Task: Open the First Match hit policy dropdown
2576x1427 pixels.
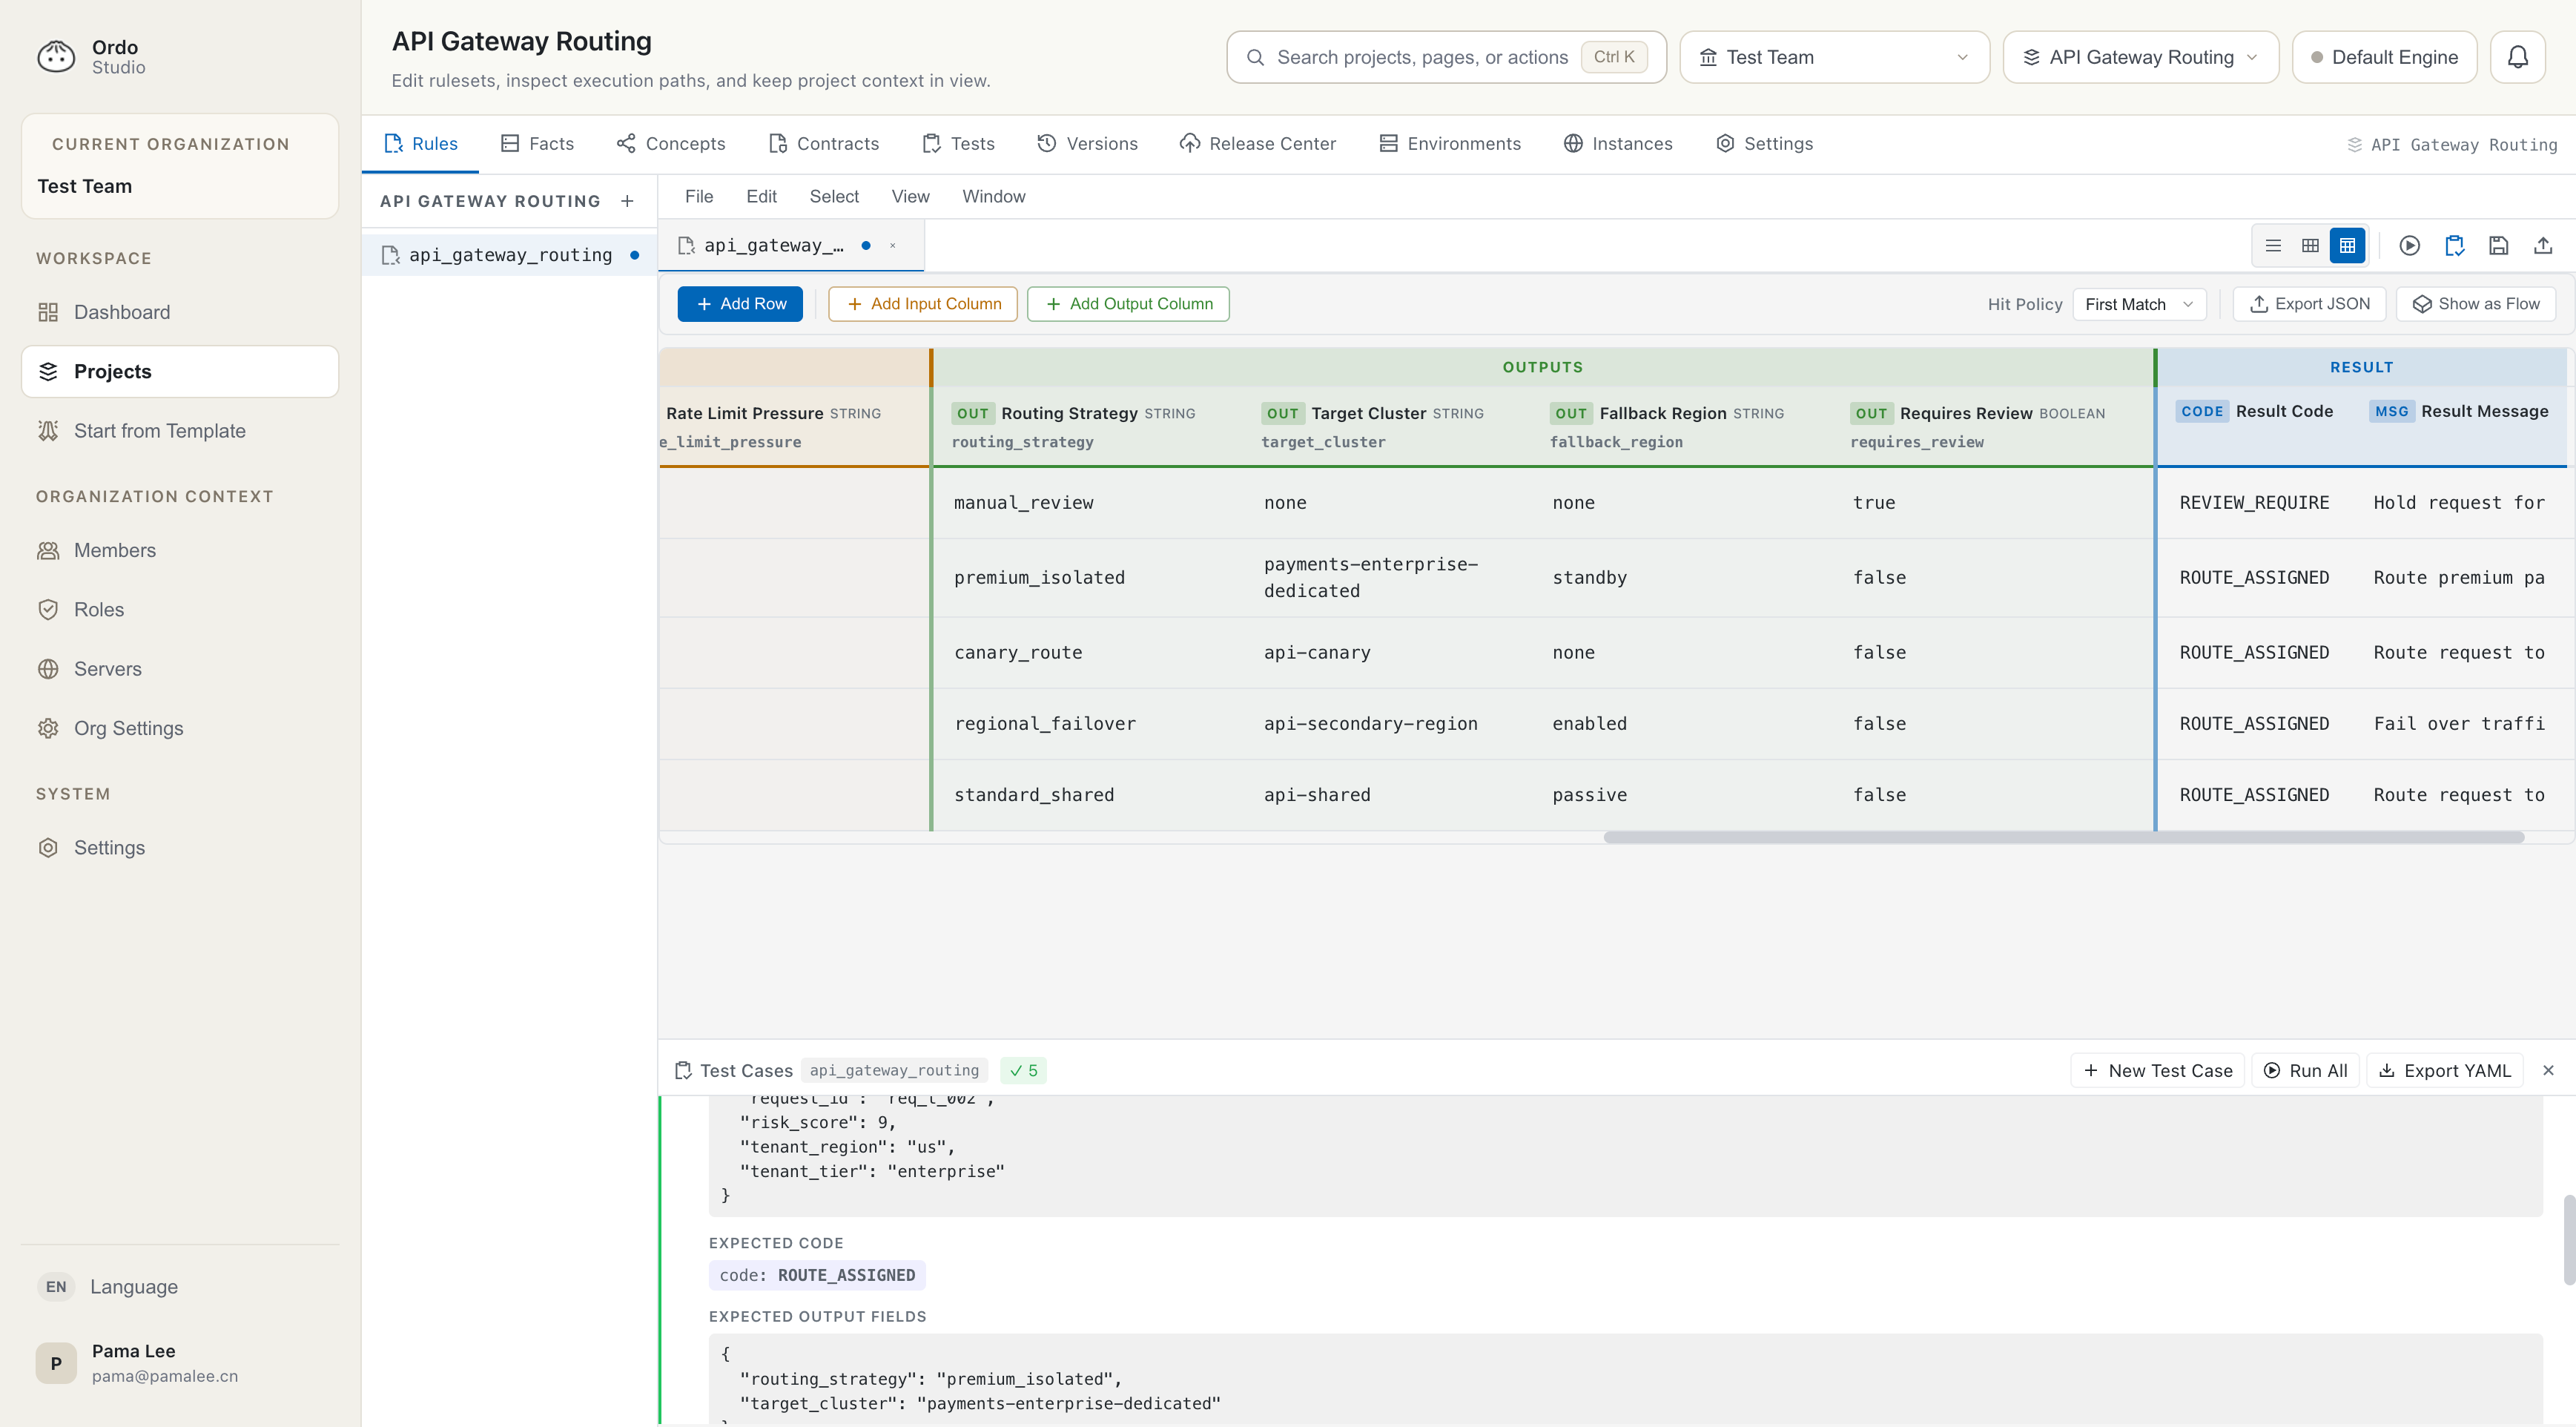Action: pos(2139,304)
